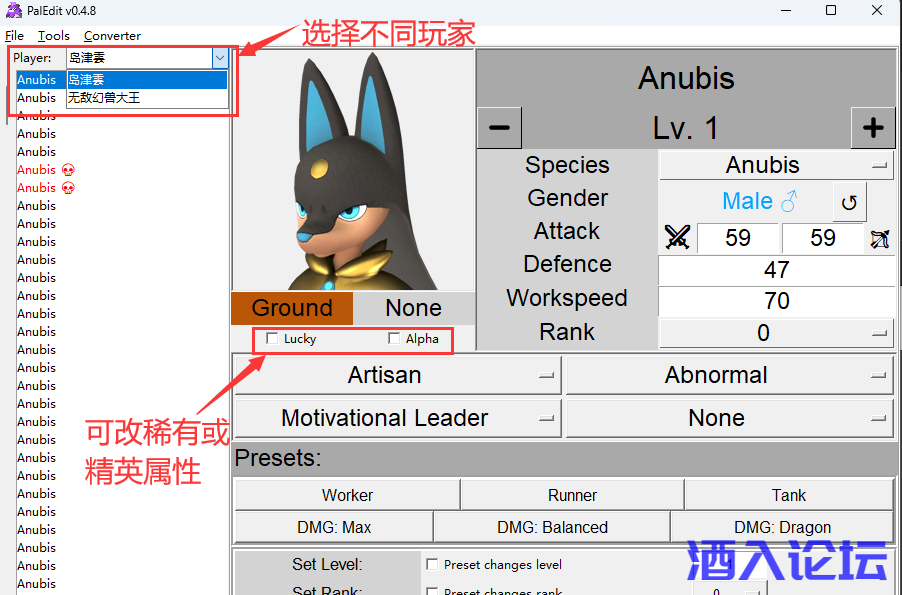The height and width of the screenshot is (595, 902).
Task: Enable the Alpha checkbox
Action: (394, 338)
